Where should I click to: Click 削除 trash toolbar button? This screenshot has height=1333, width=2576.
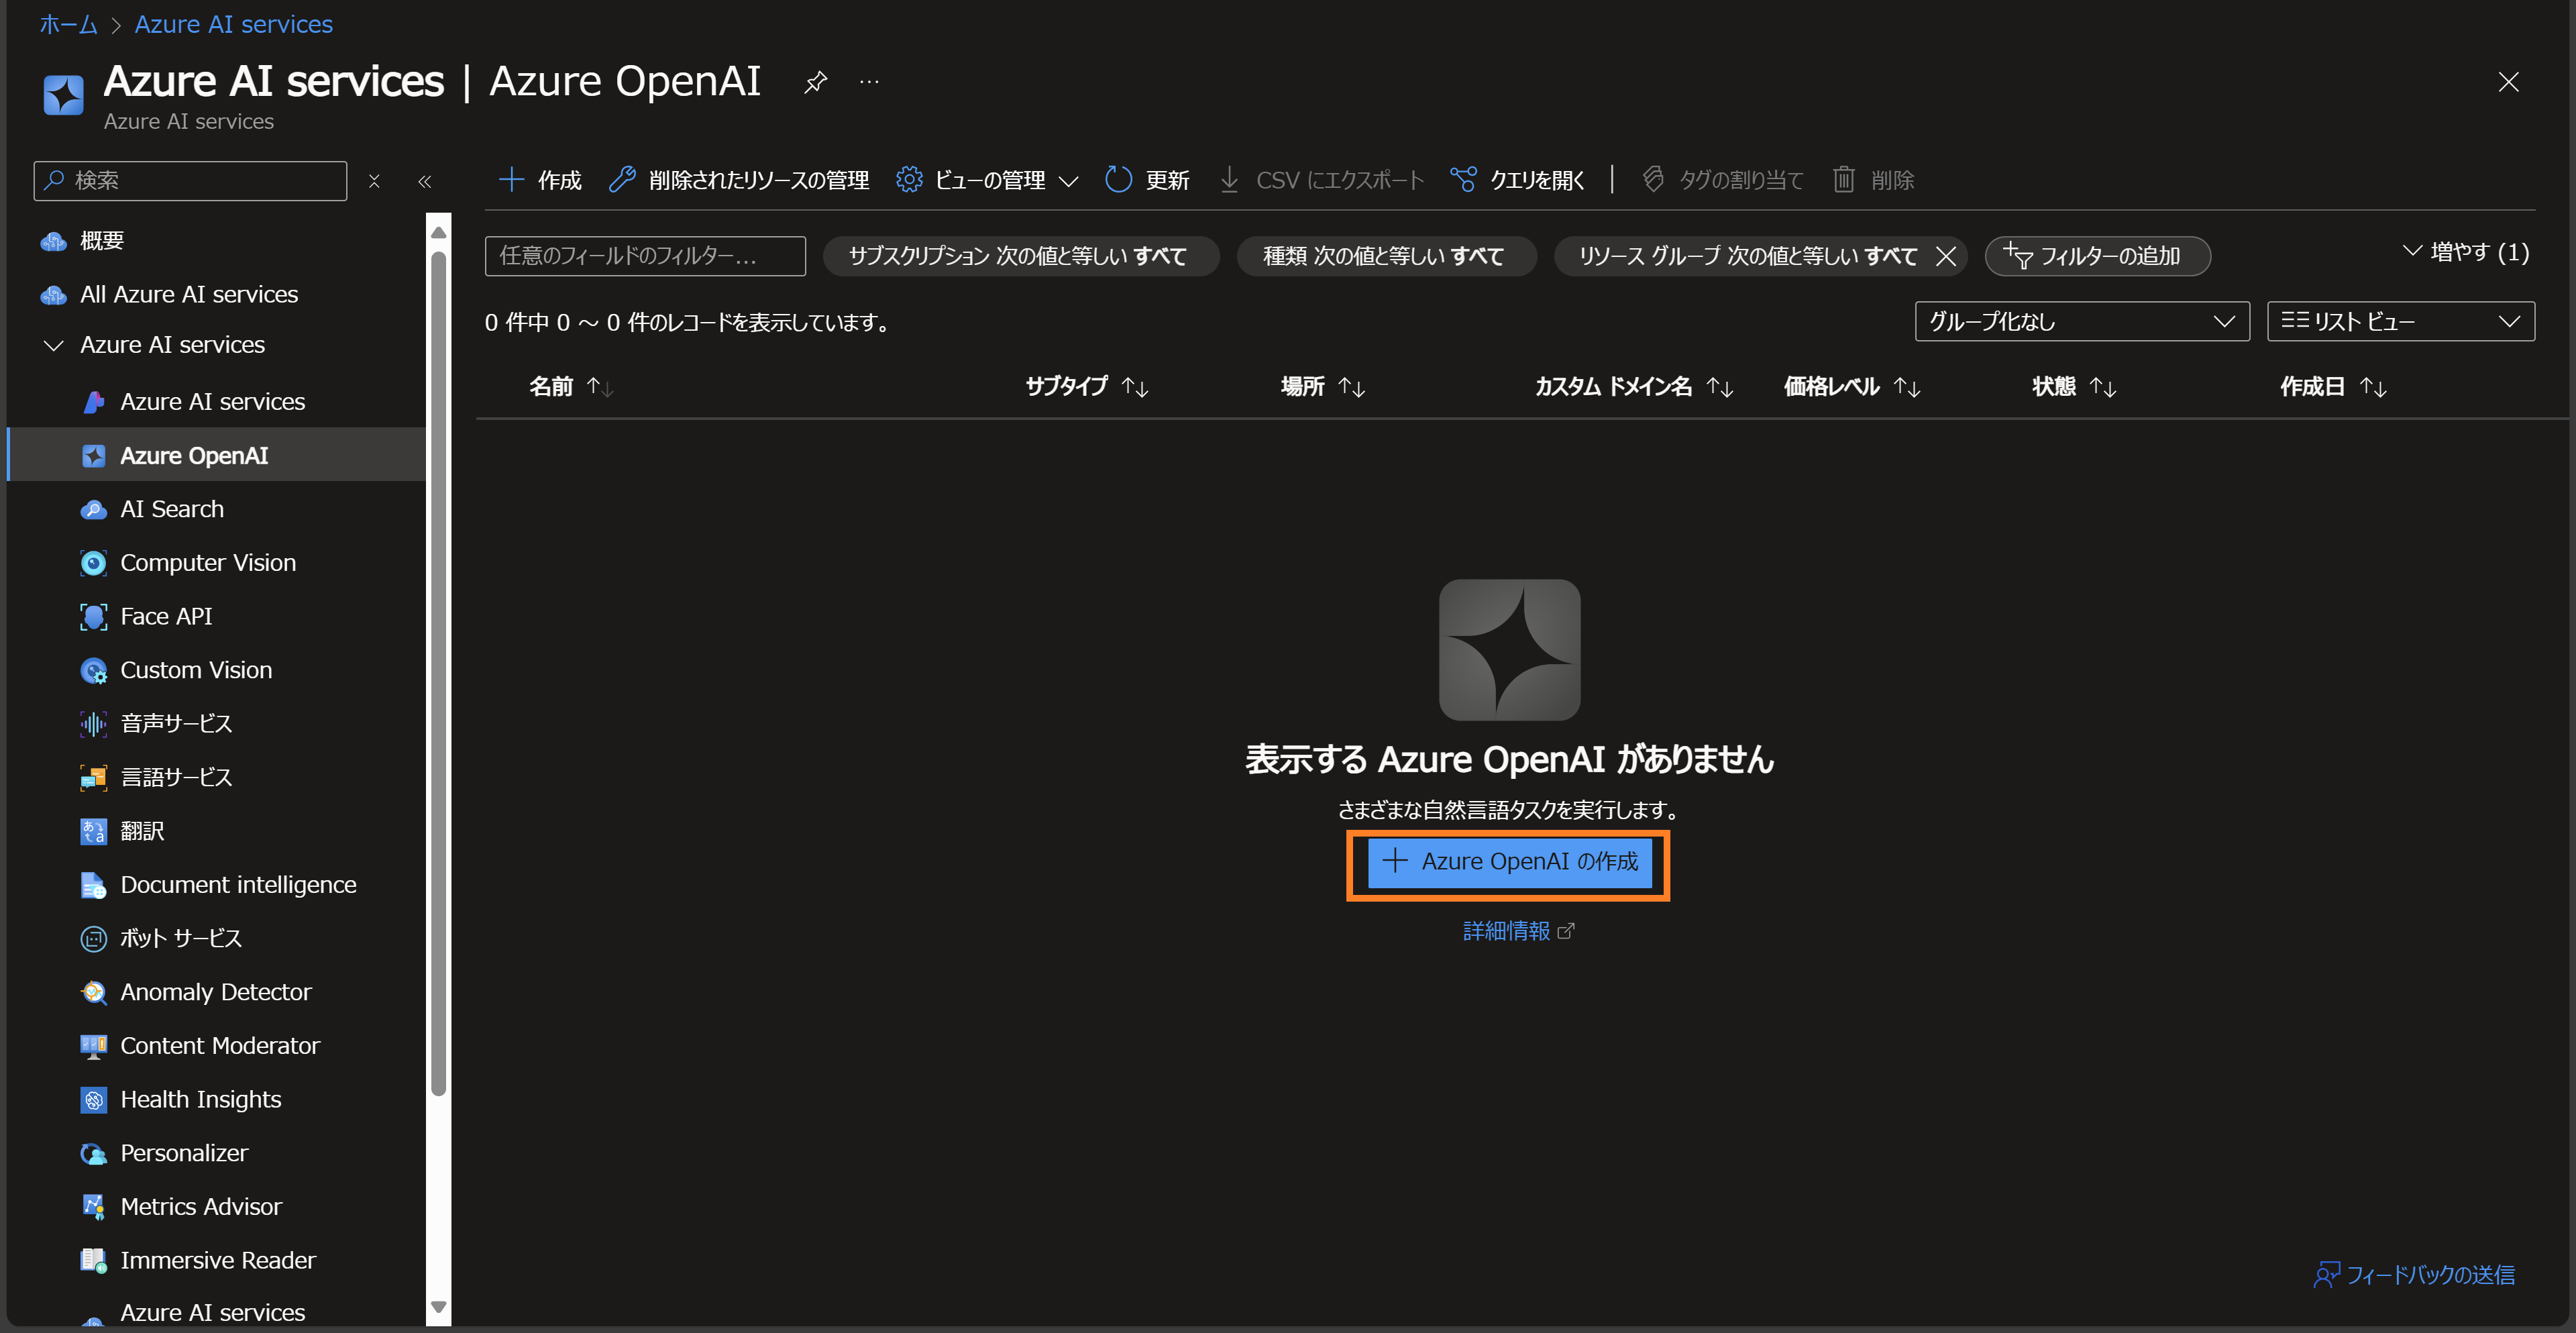1874,180
